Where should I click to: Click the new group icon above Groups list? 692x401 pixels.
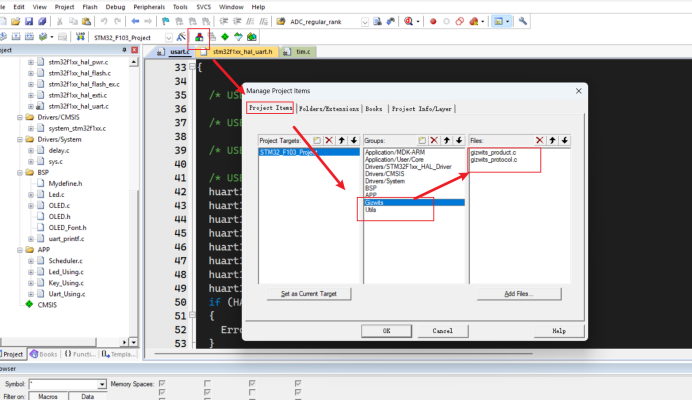click(423, 140)
